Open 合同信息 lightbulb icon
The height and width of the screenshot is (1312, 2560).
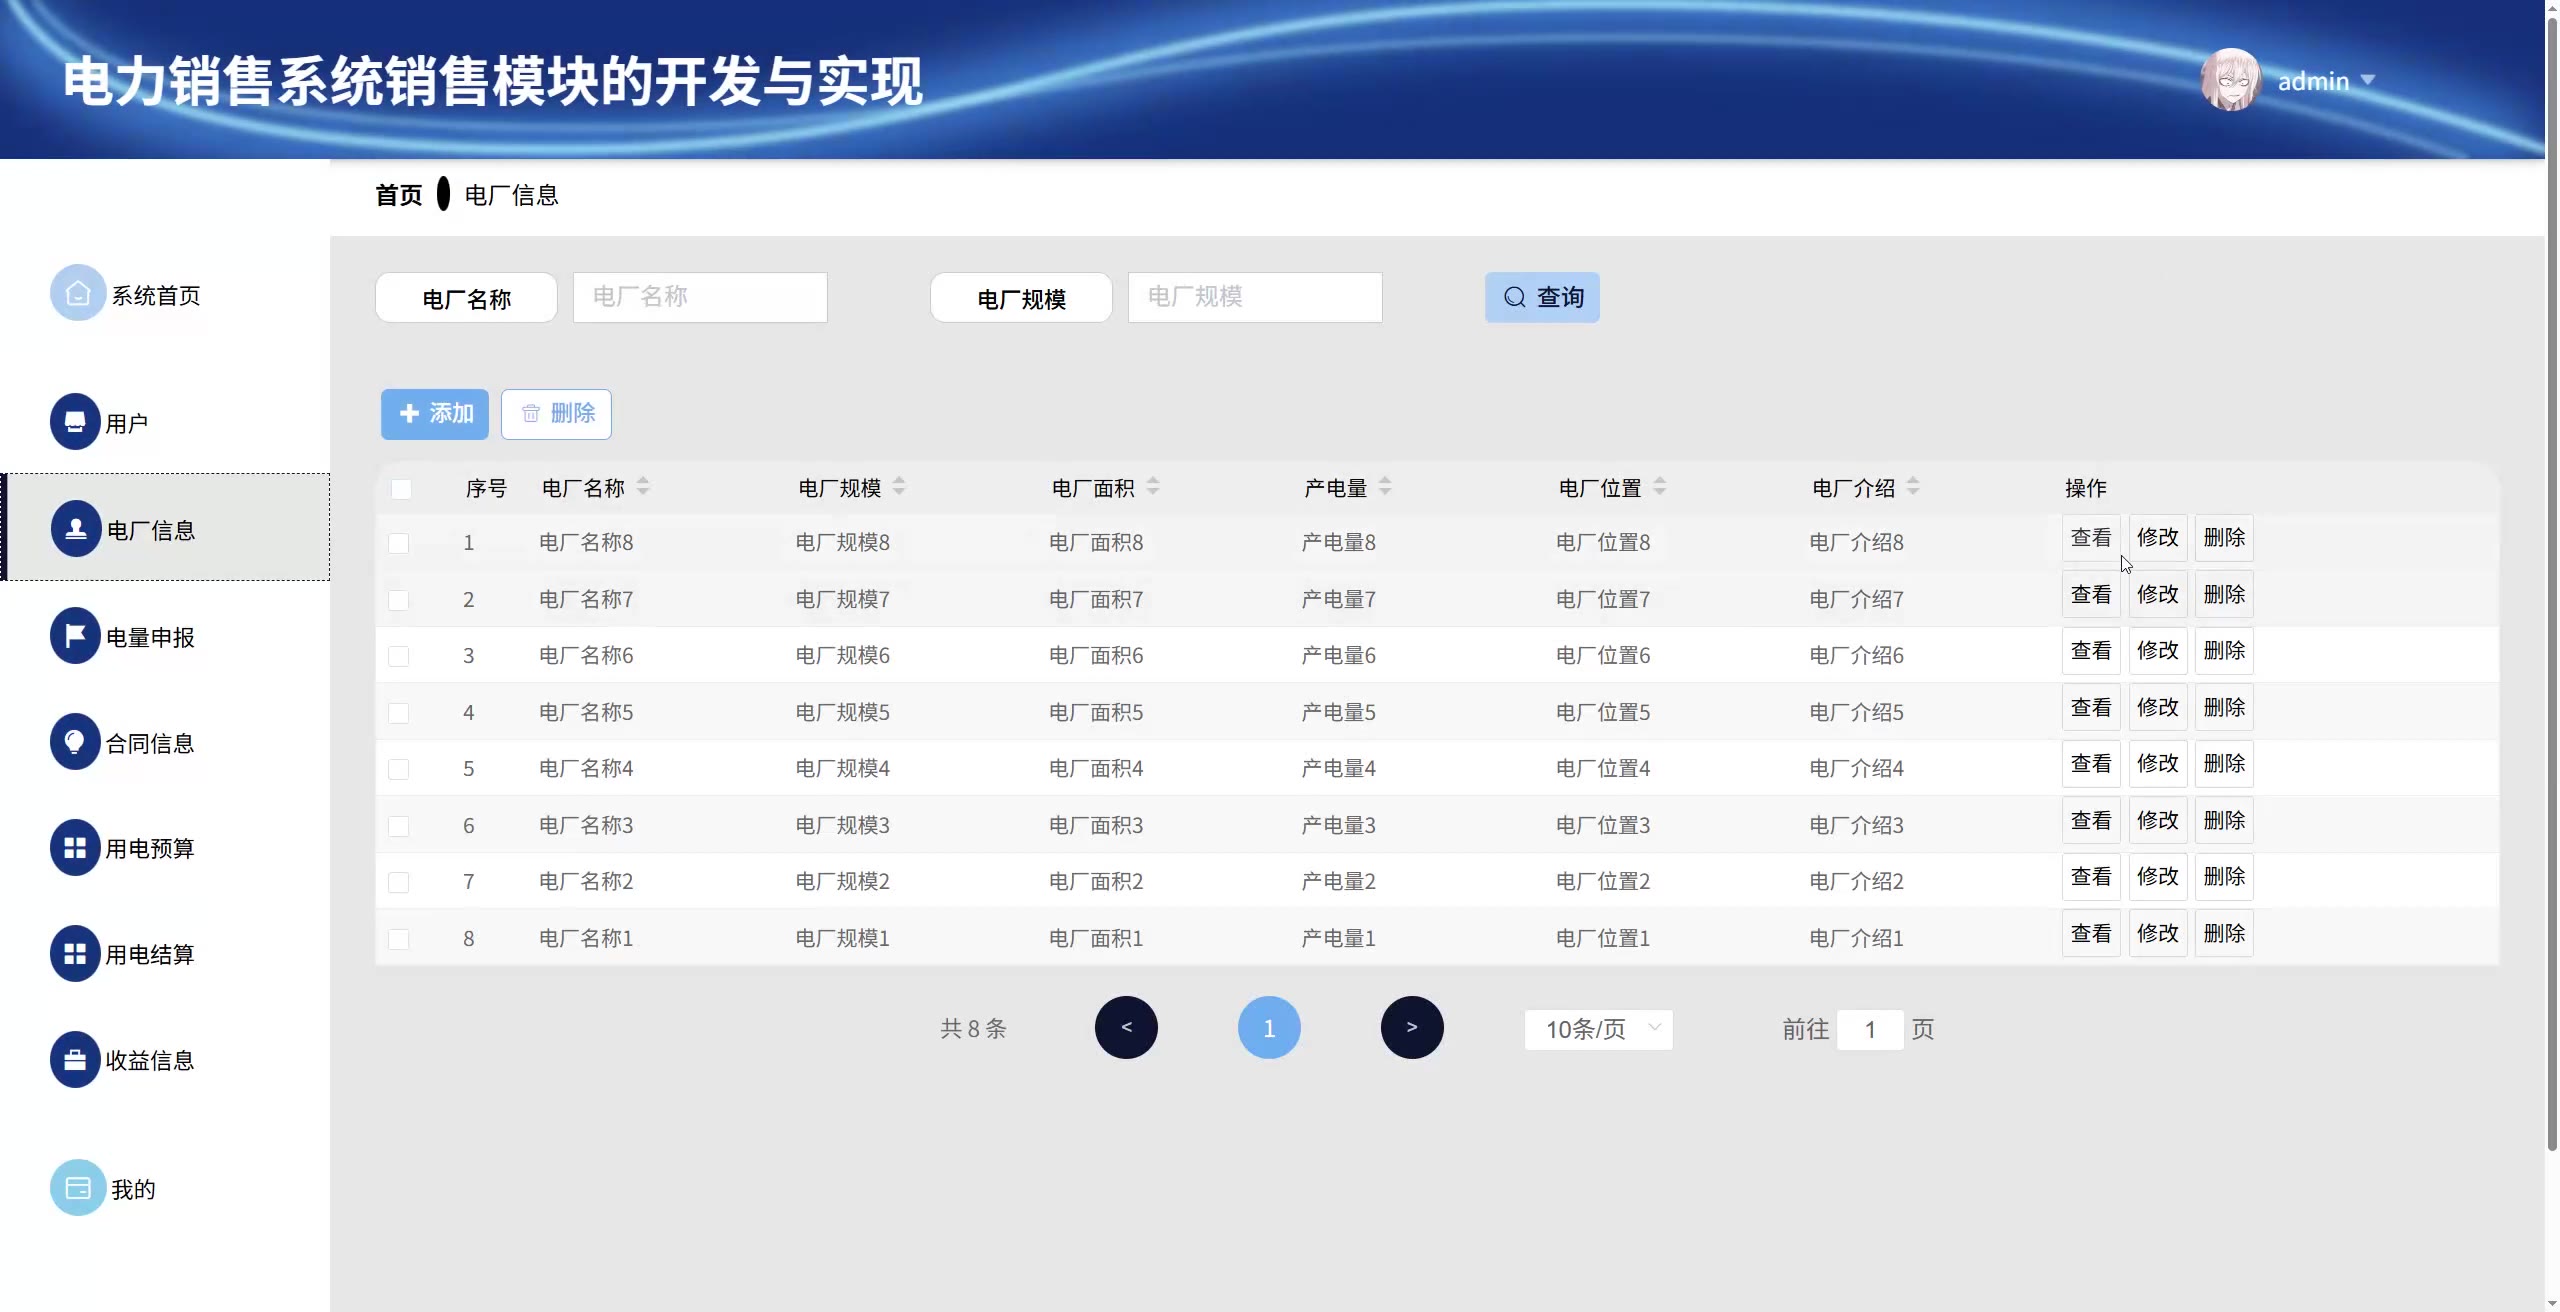click(75, 742)
